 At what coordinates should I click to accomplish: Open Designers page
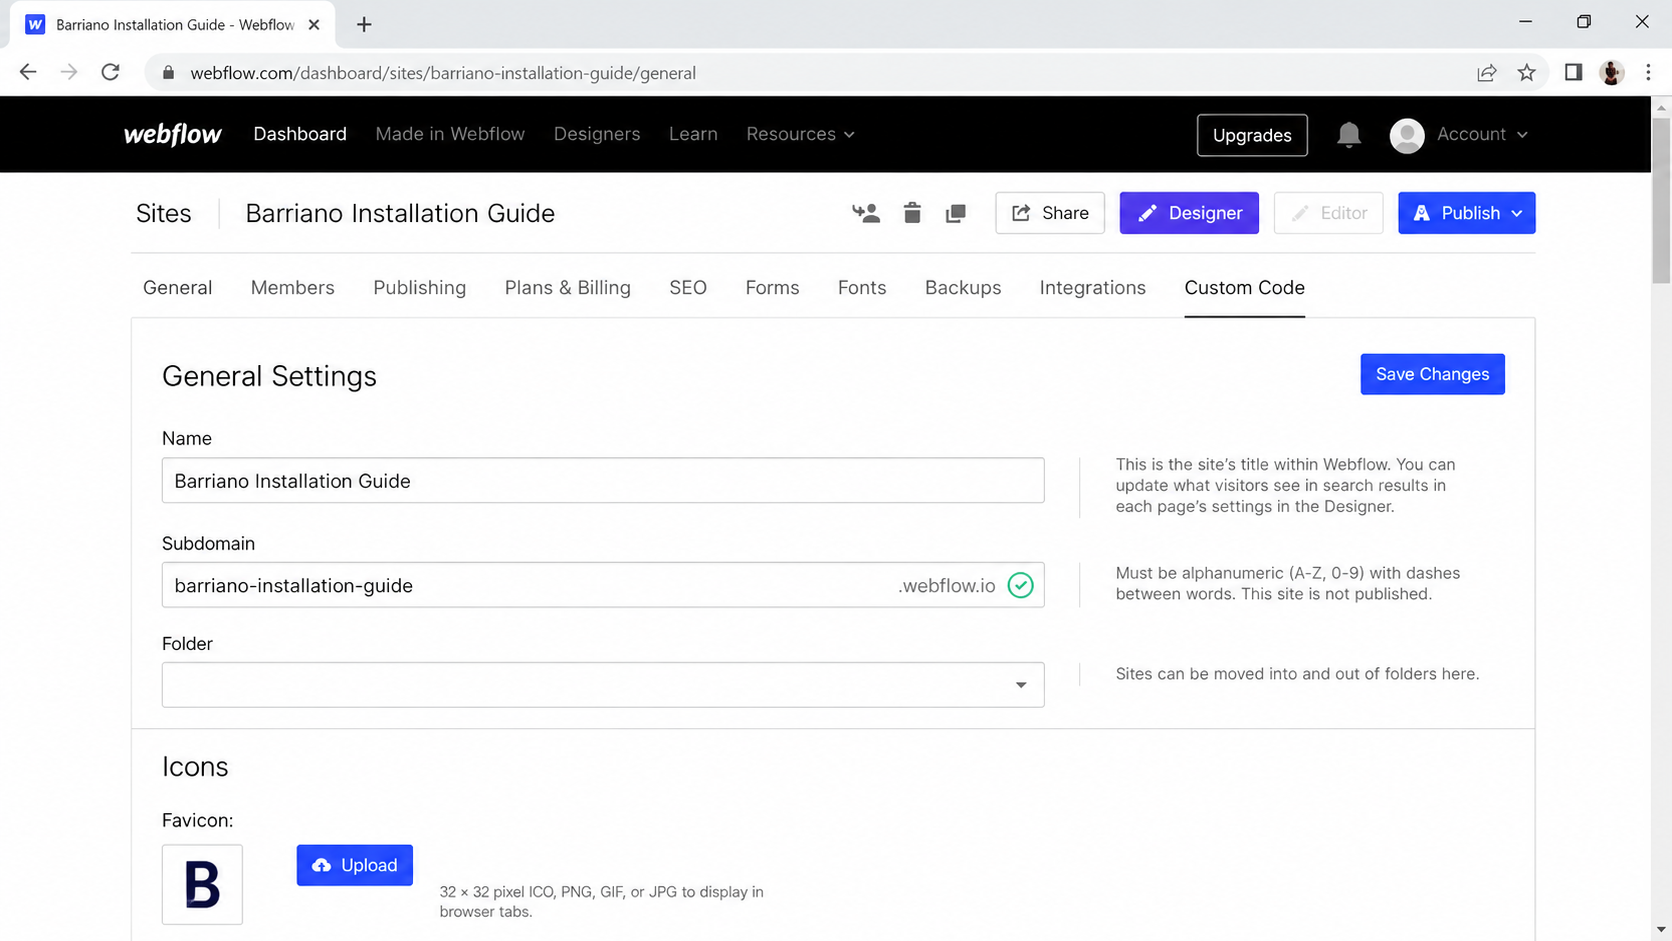597,134
